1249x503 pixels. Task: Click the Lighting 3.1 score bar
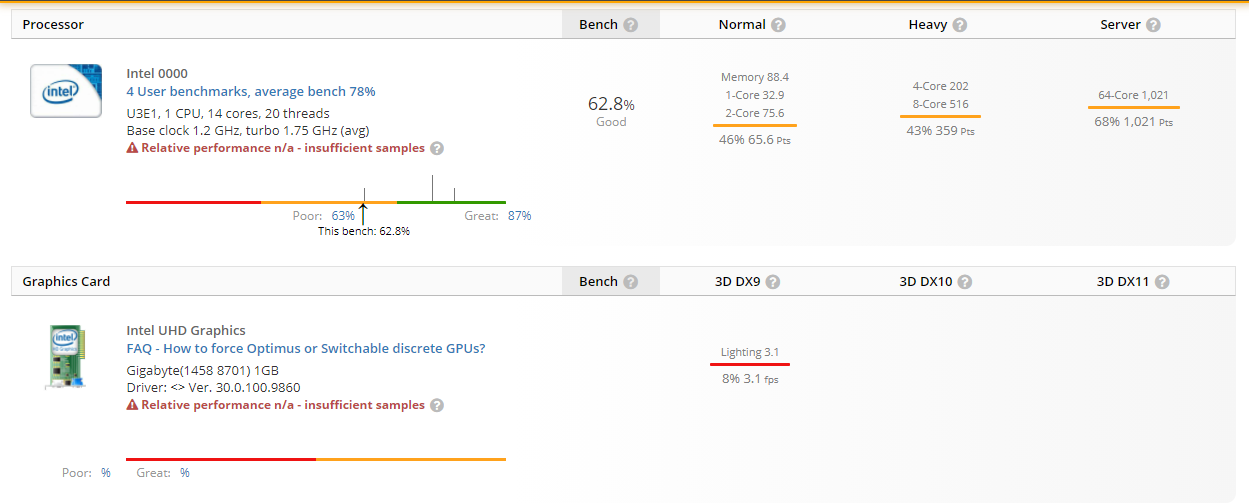(750, 364)
